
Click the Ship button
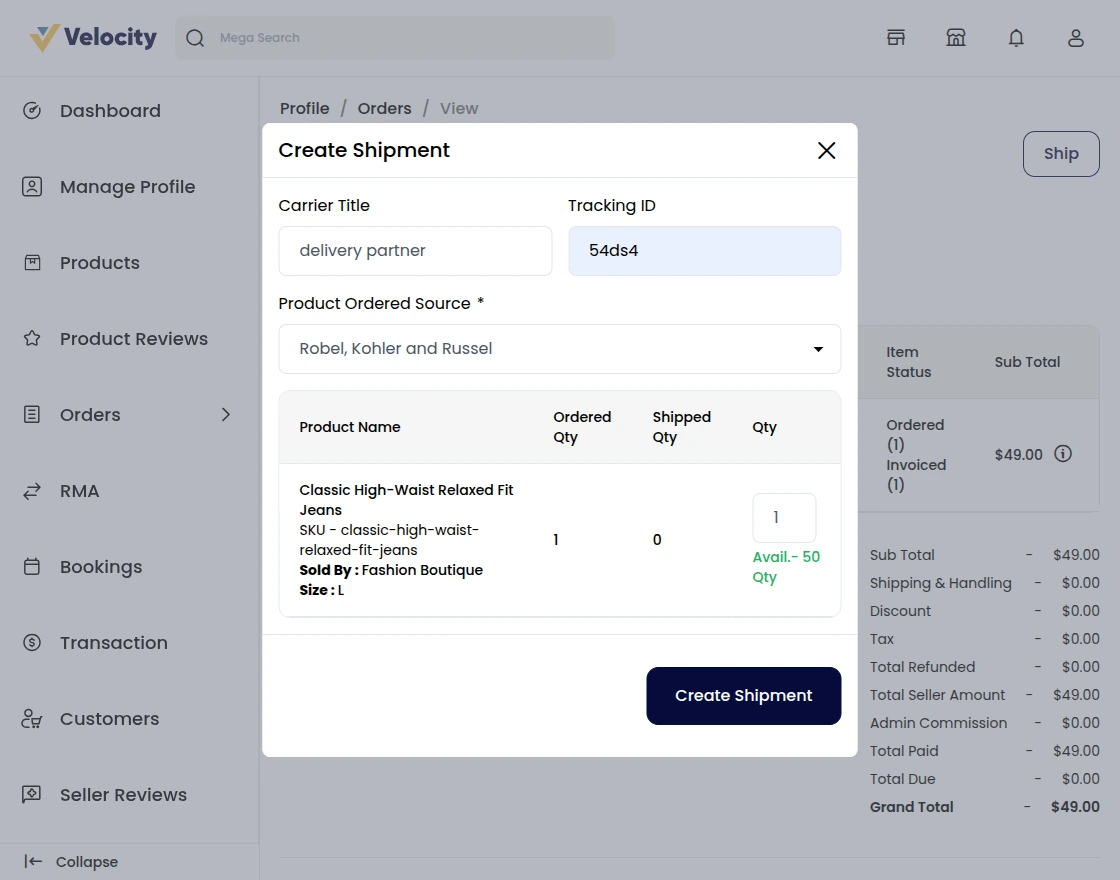[1060, 154]
